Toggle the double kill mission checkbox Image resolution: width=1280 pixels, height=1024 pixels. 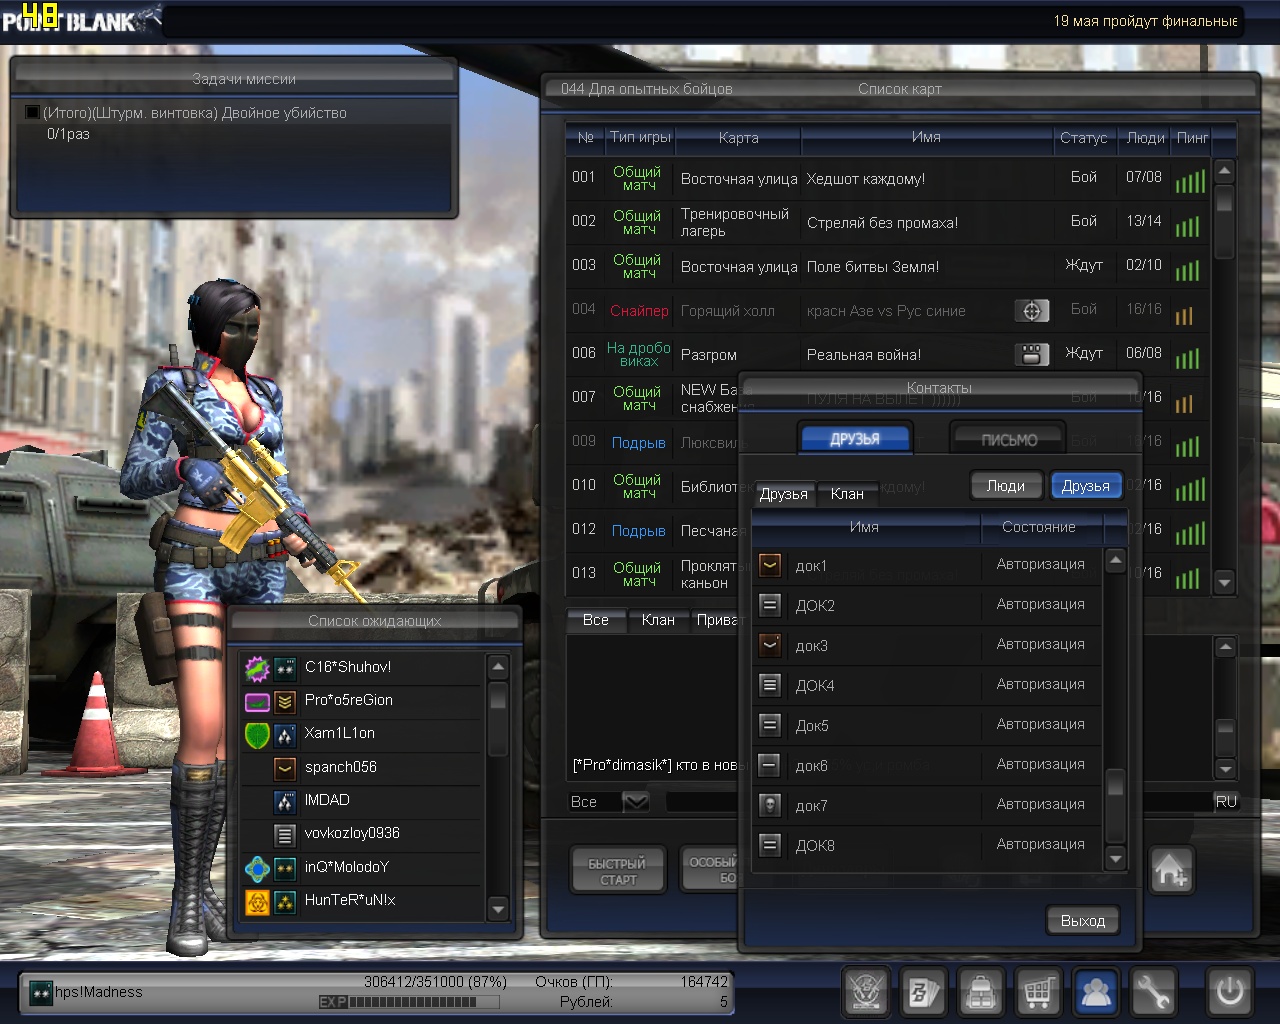[32, 113]
